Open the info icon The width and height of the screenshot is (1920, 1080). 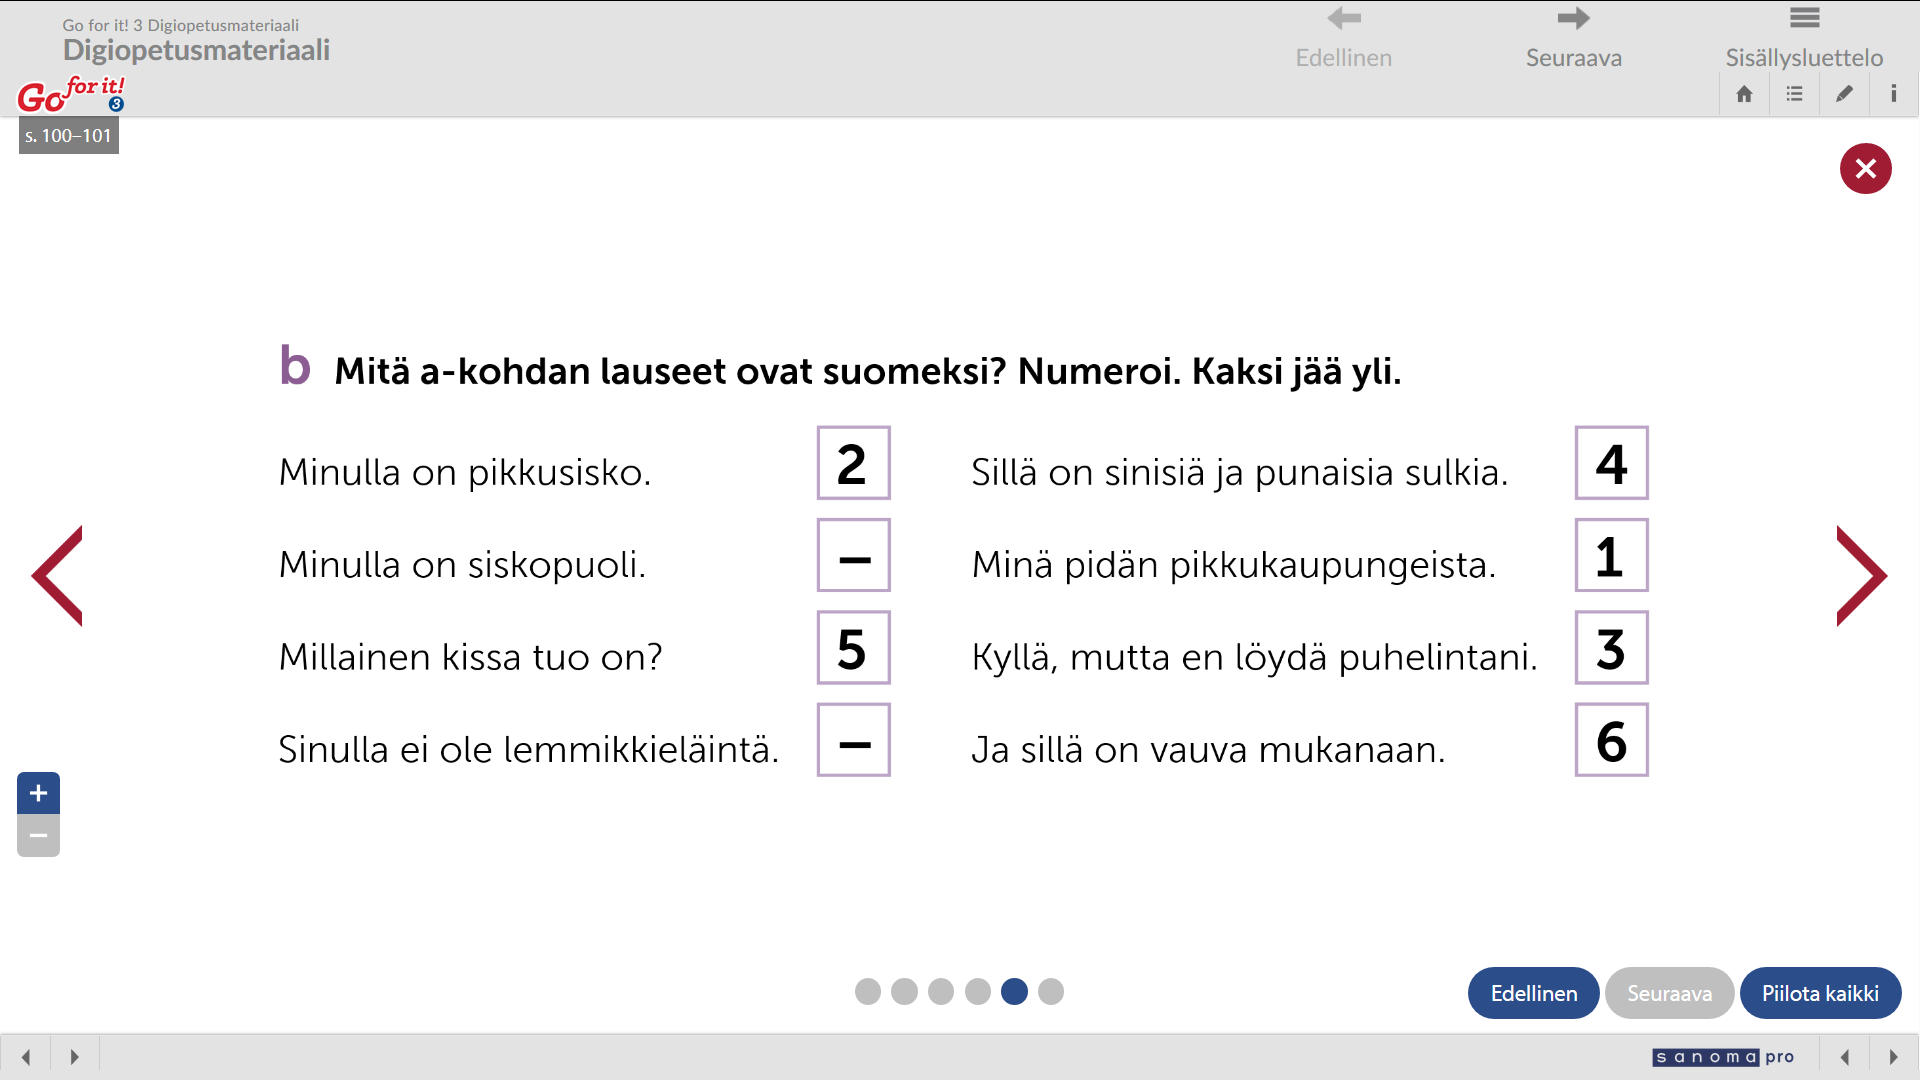[1893, 94]
